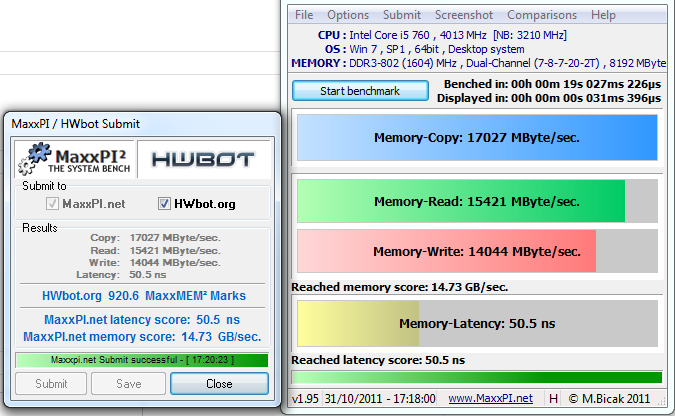Open the Help menu
Viewport: 675px width, 416px height.
(x=603, y=15)
